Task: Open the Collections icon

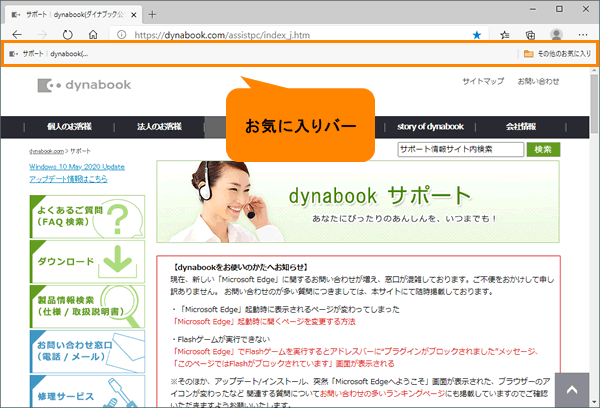Action: point(530,35)
